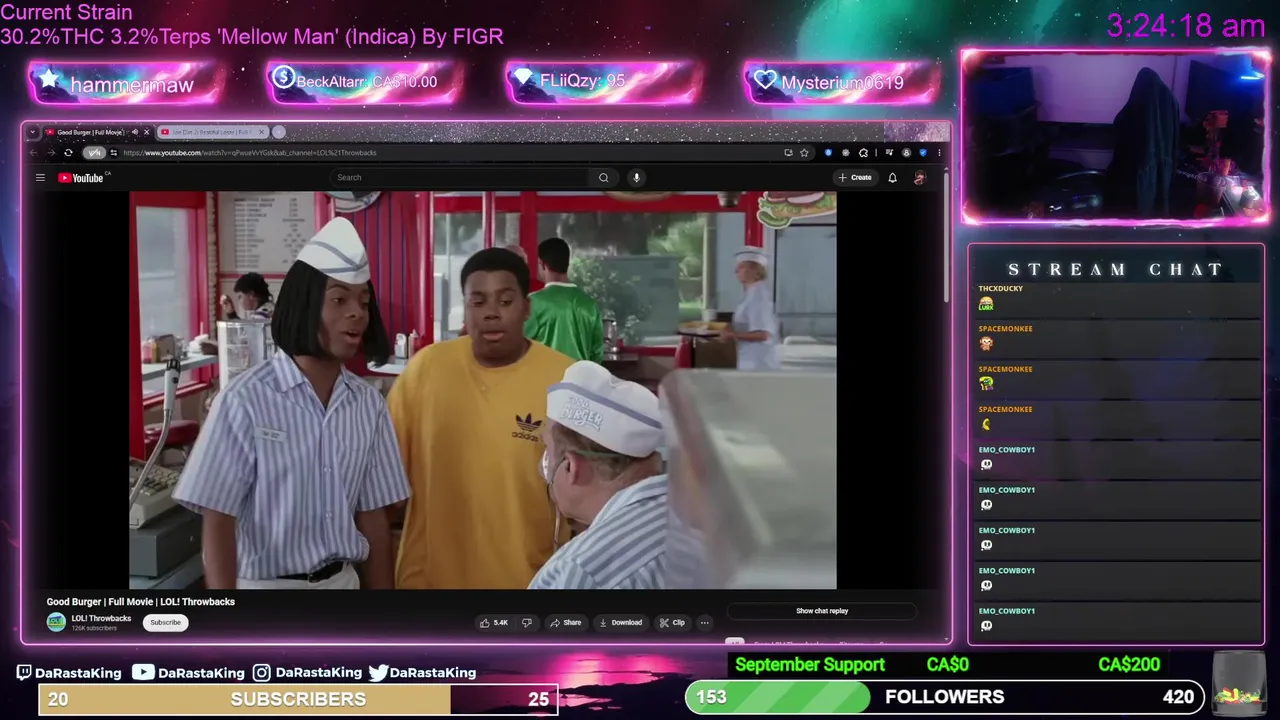Click the CA$200 support goal amount
This screenshot has width=1280, height=720.
[1129, 665]
